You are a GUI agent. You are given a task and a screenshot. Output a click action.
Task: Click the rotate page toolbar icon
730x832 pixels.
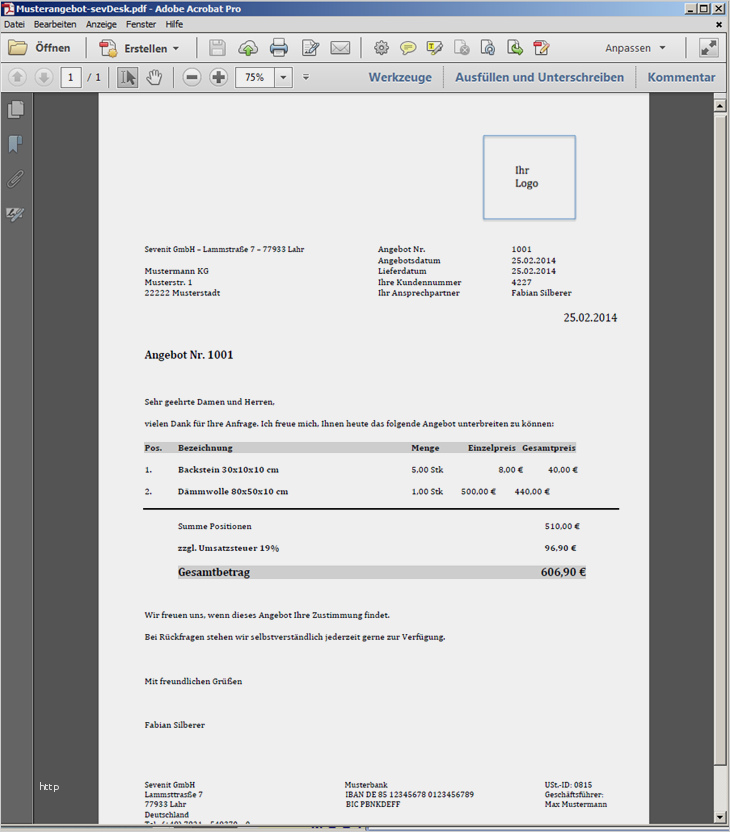point(488,48)
